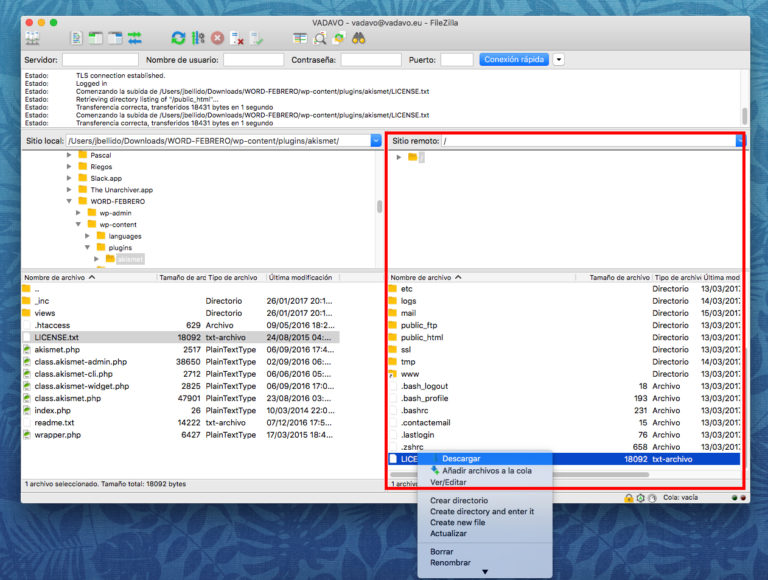
Task: Click the message log scrollbar thumb
Action: click(x=744, y=116)
